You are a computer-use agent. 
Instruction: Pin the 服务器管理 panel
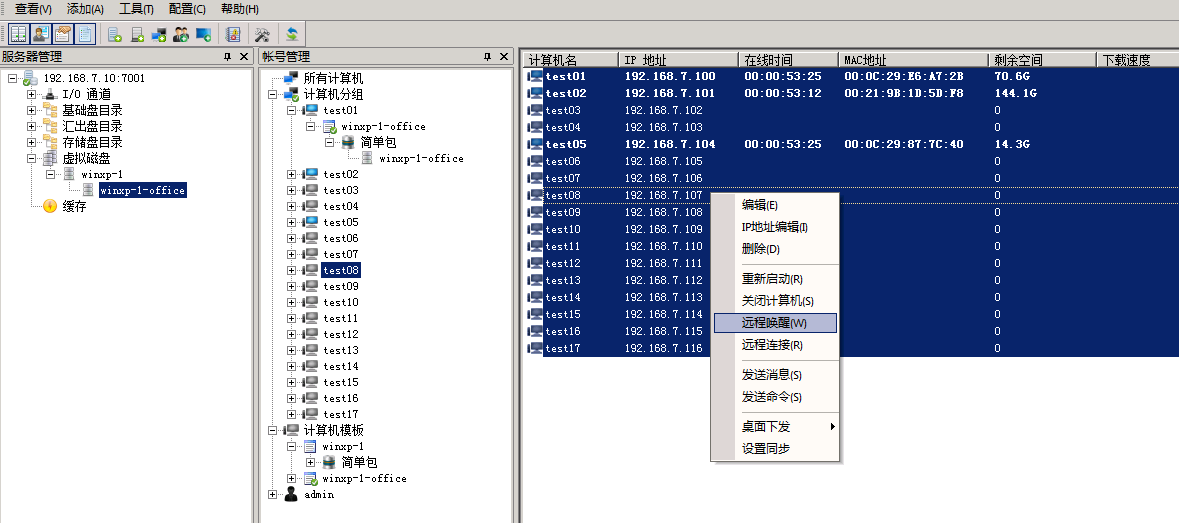click(x=228, y=57)
